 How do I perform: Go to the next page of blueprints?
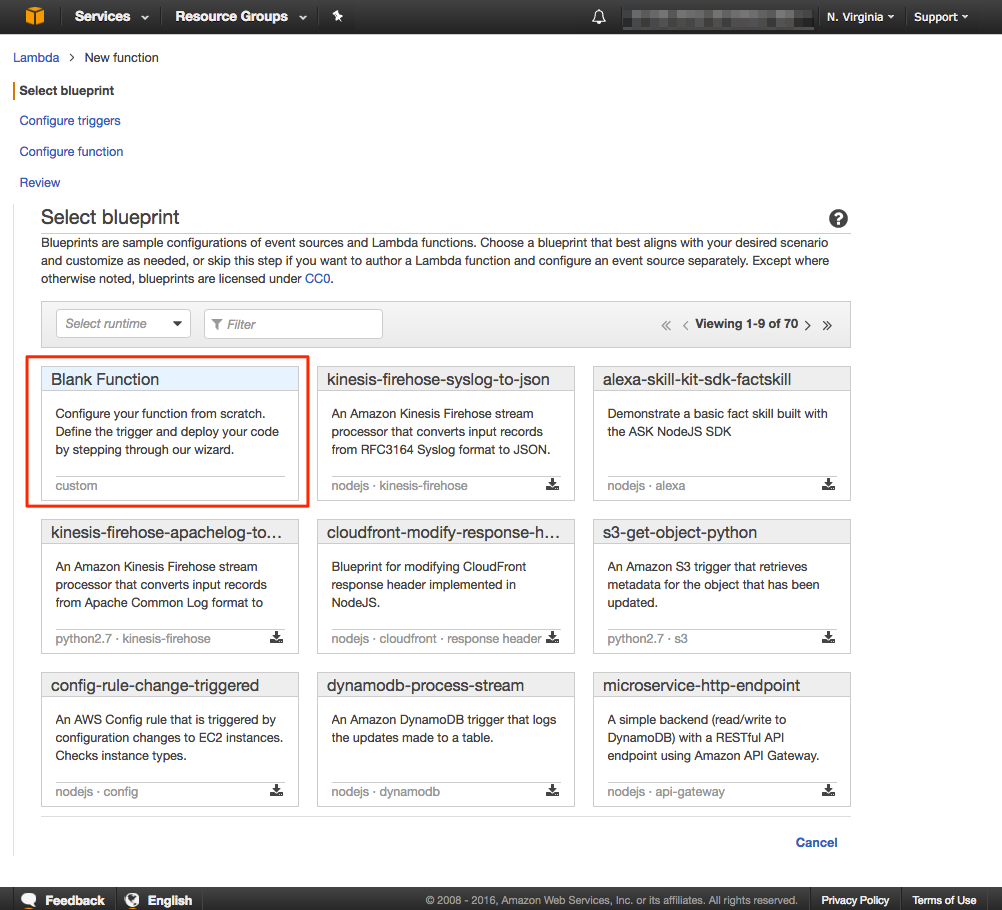point(808,324)
